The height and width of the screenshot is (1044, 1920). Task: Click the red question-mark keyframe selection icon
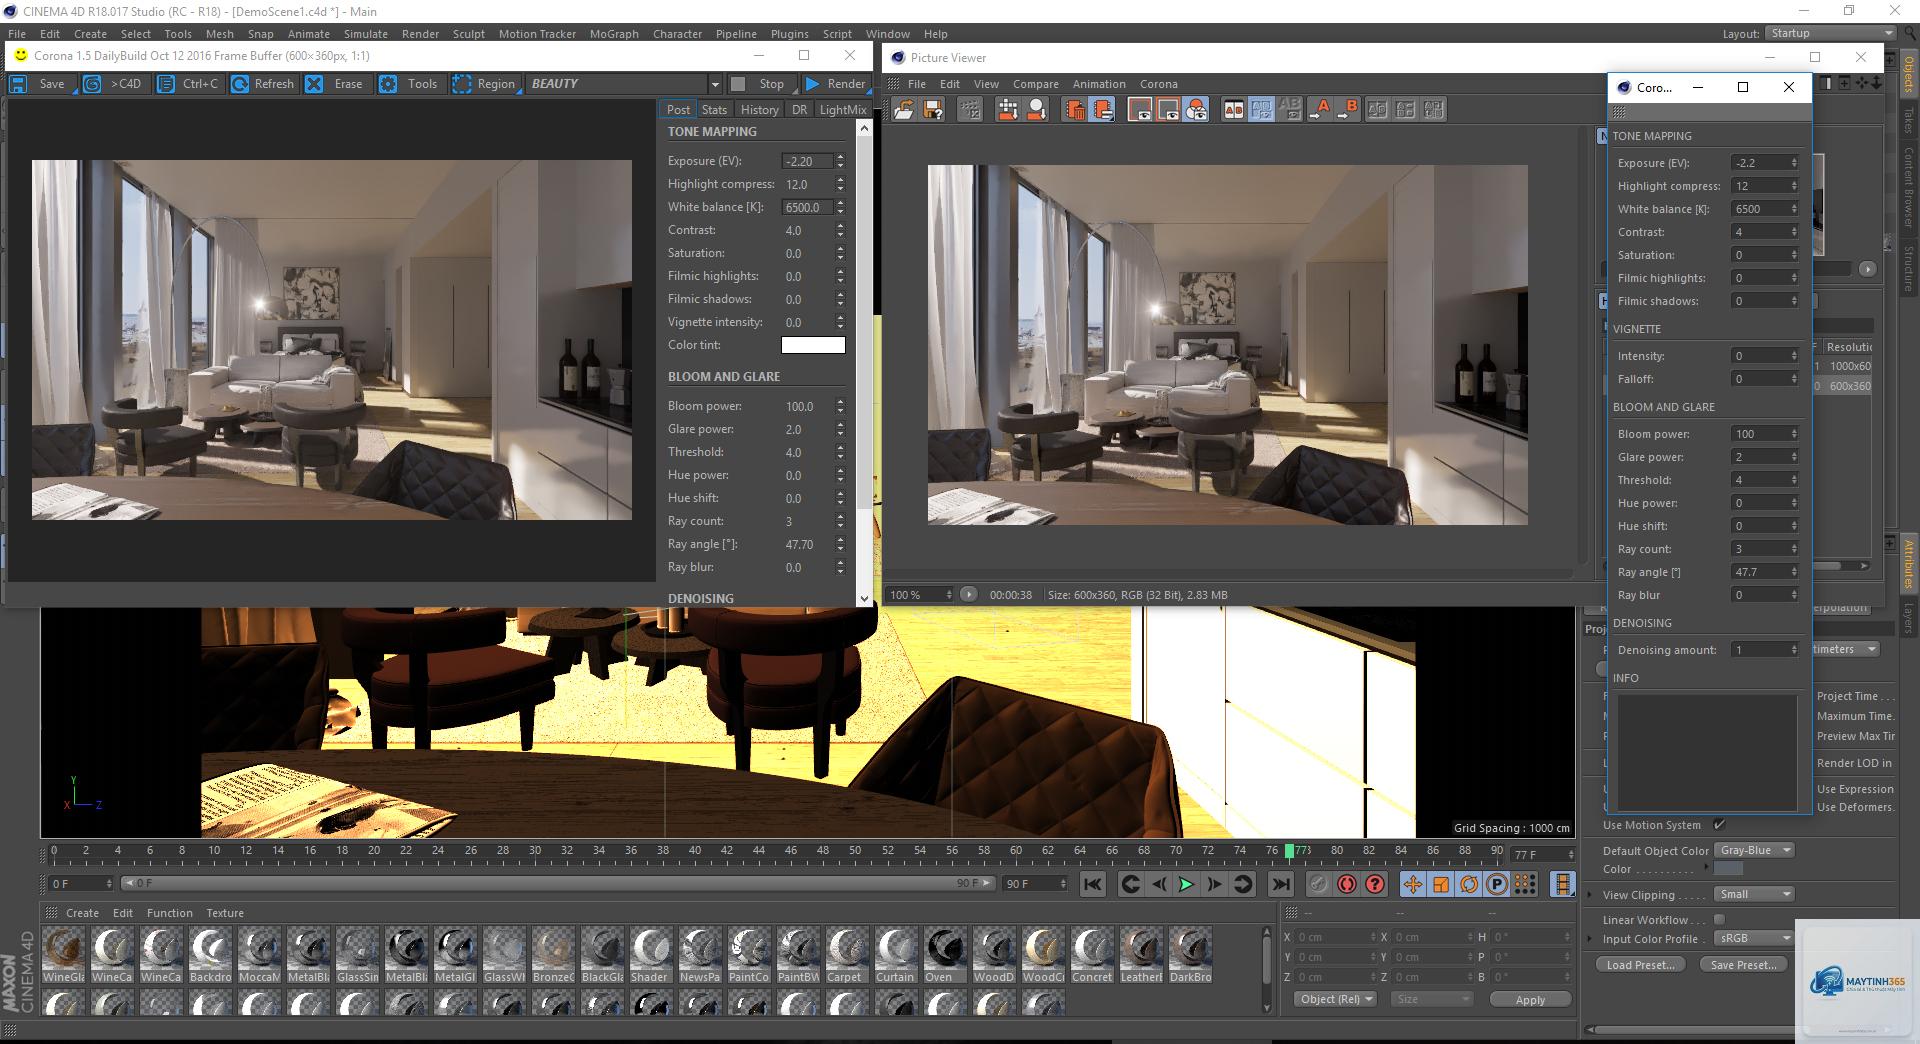1375,884
